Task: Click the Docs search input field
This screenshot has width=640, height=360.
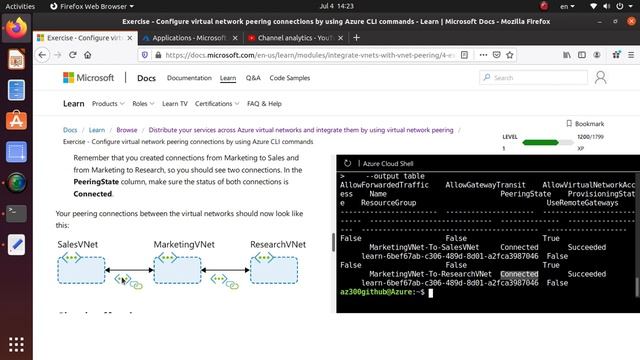Action: click(533, 78)
